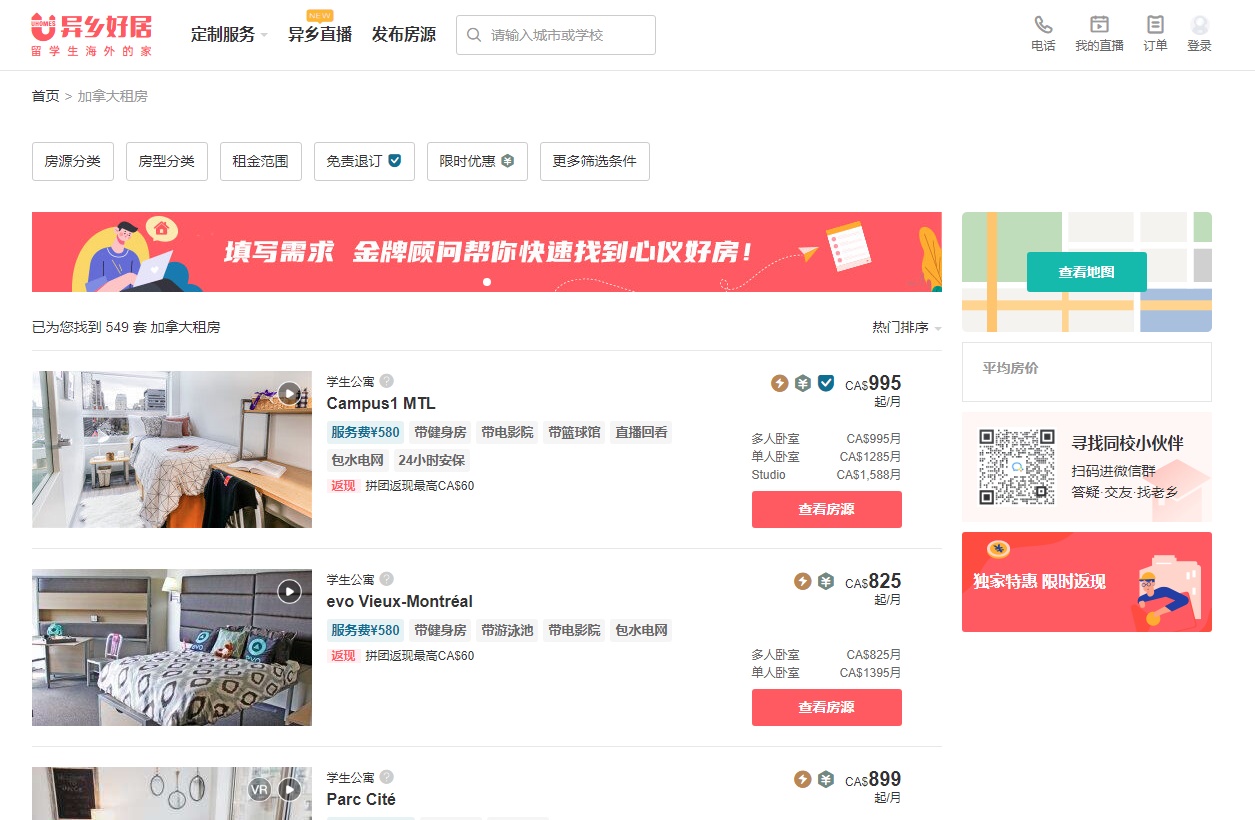Click the banner carousel dot indicator
1255x820 pixels.
tap(487, 283)
